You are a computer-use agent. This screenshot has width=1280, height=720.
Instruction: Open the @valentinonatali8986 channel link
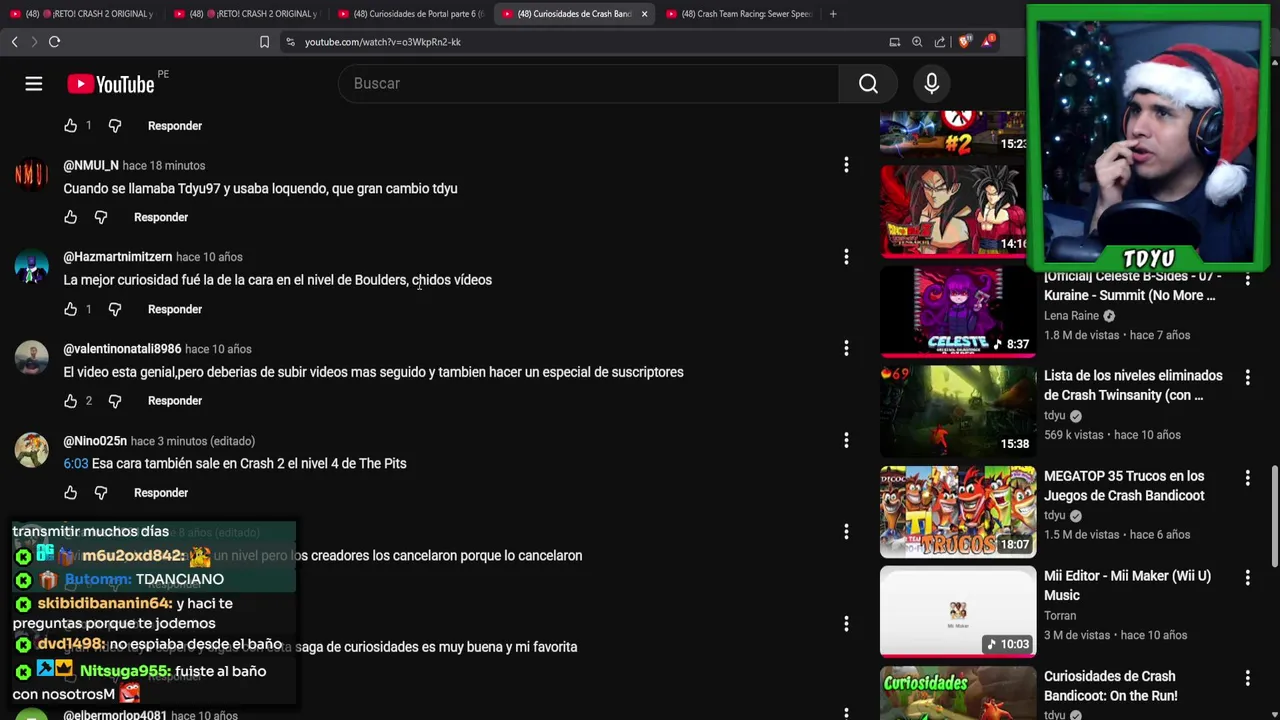click(x=122, y=349)
